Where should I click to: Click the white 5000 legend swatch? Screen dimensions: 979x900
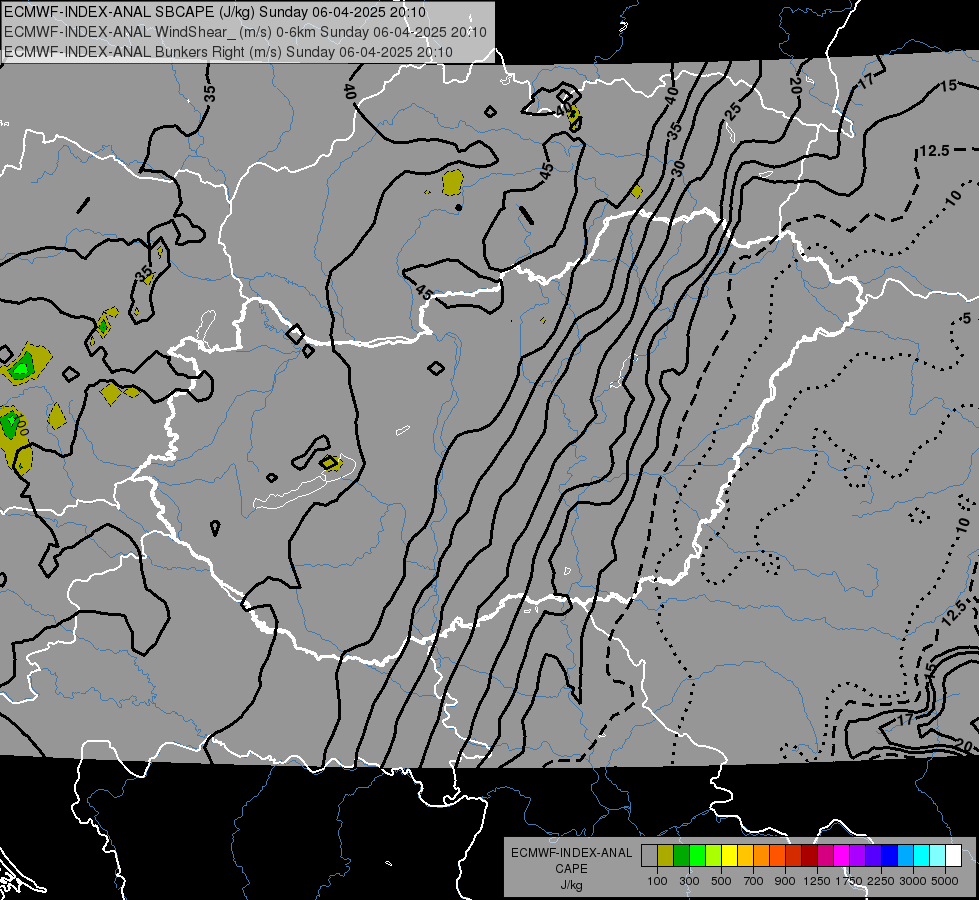pyautogui.click(x=953, y=856)
